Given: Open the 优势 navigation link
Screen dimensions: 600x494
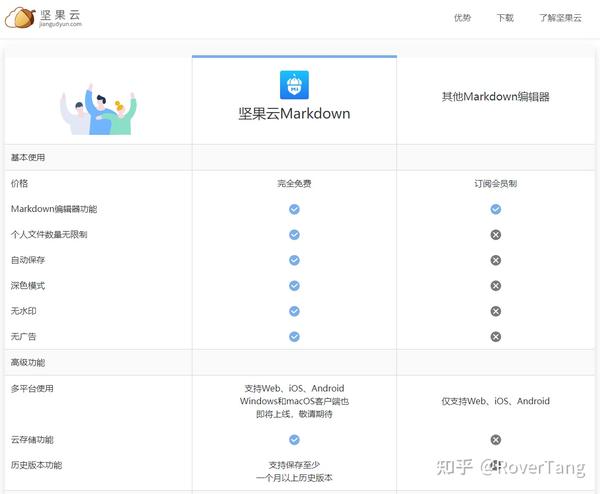Looking at the screenshot, I should point(462,18).
